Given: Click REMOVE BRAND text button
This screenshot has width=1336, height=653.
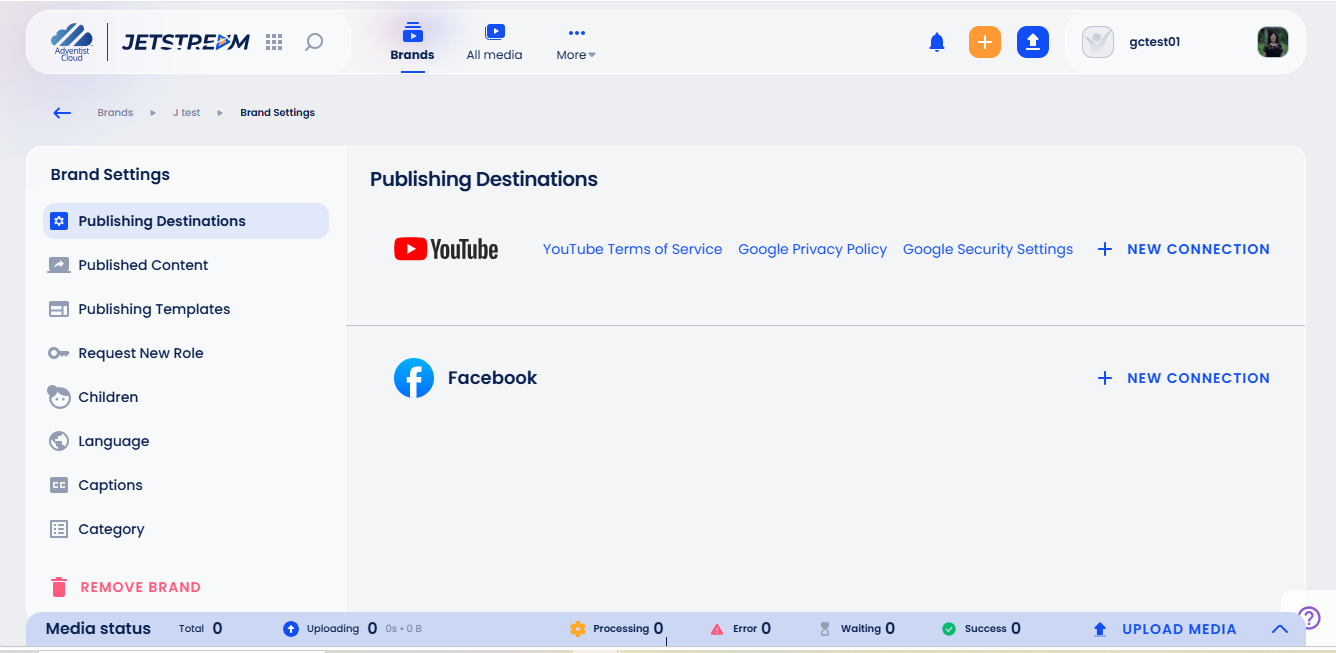Looking at the screenshot, I should (x=141, y=587).
